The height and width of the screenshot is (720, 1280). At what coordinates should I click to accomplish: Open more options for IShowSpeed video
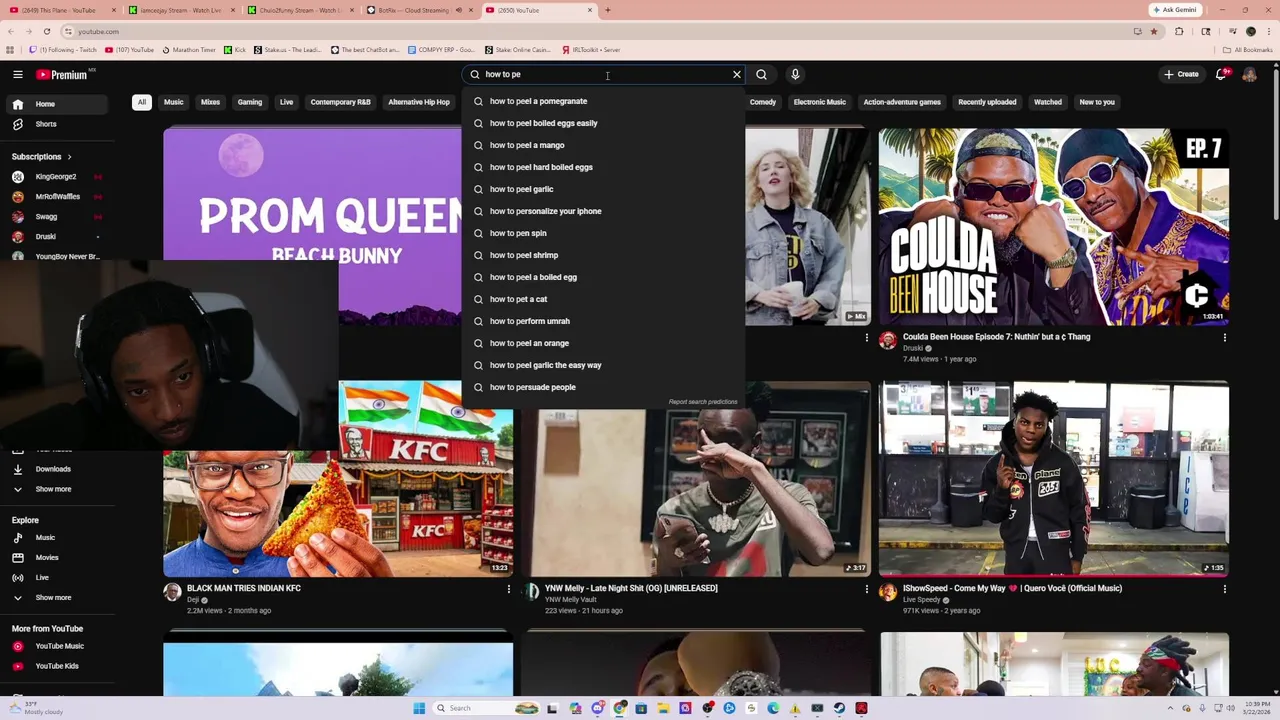tap(1224, 589)
